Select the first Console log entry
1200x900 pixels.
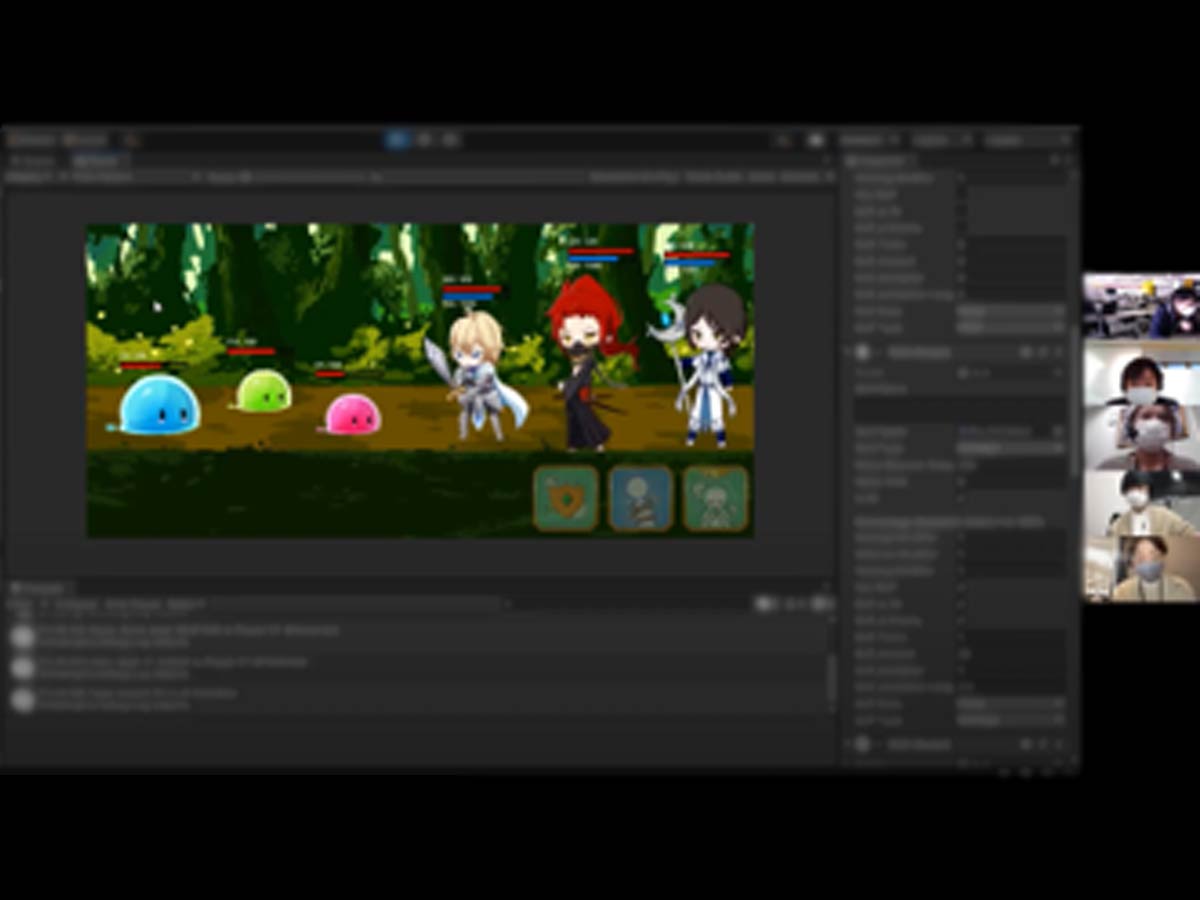pos(417,637)
